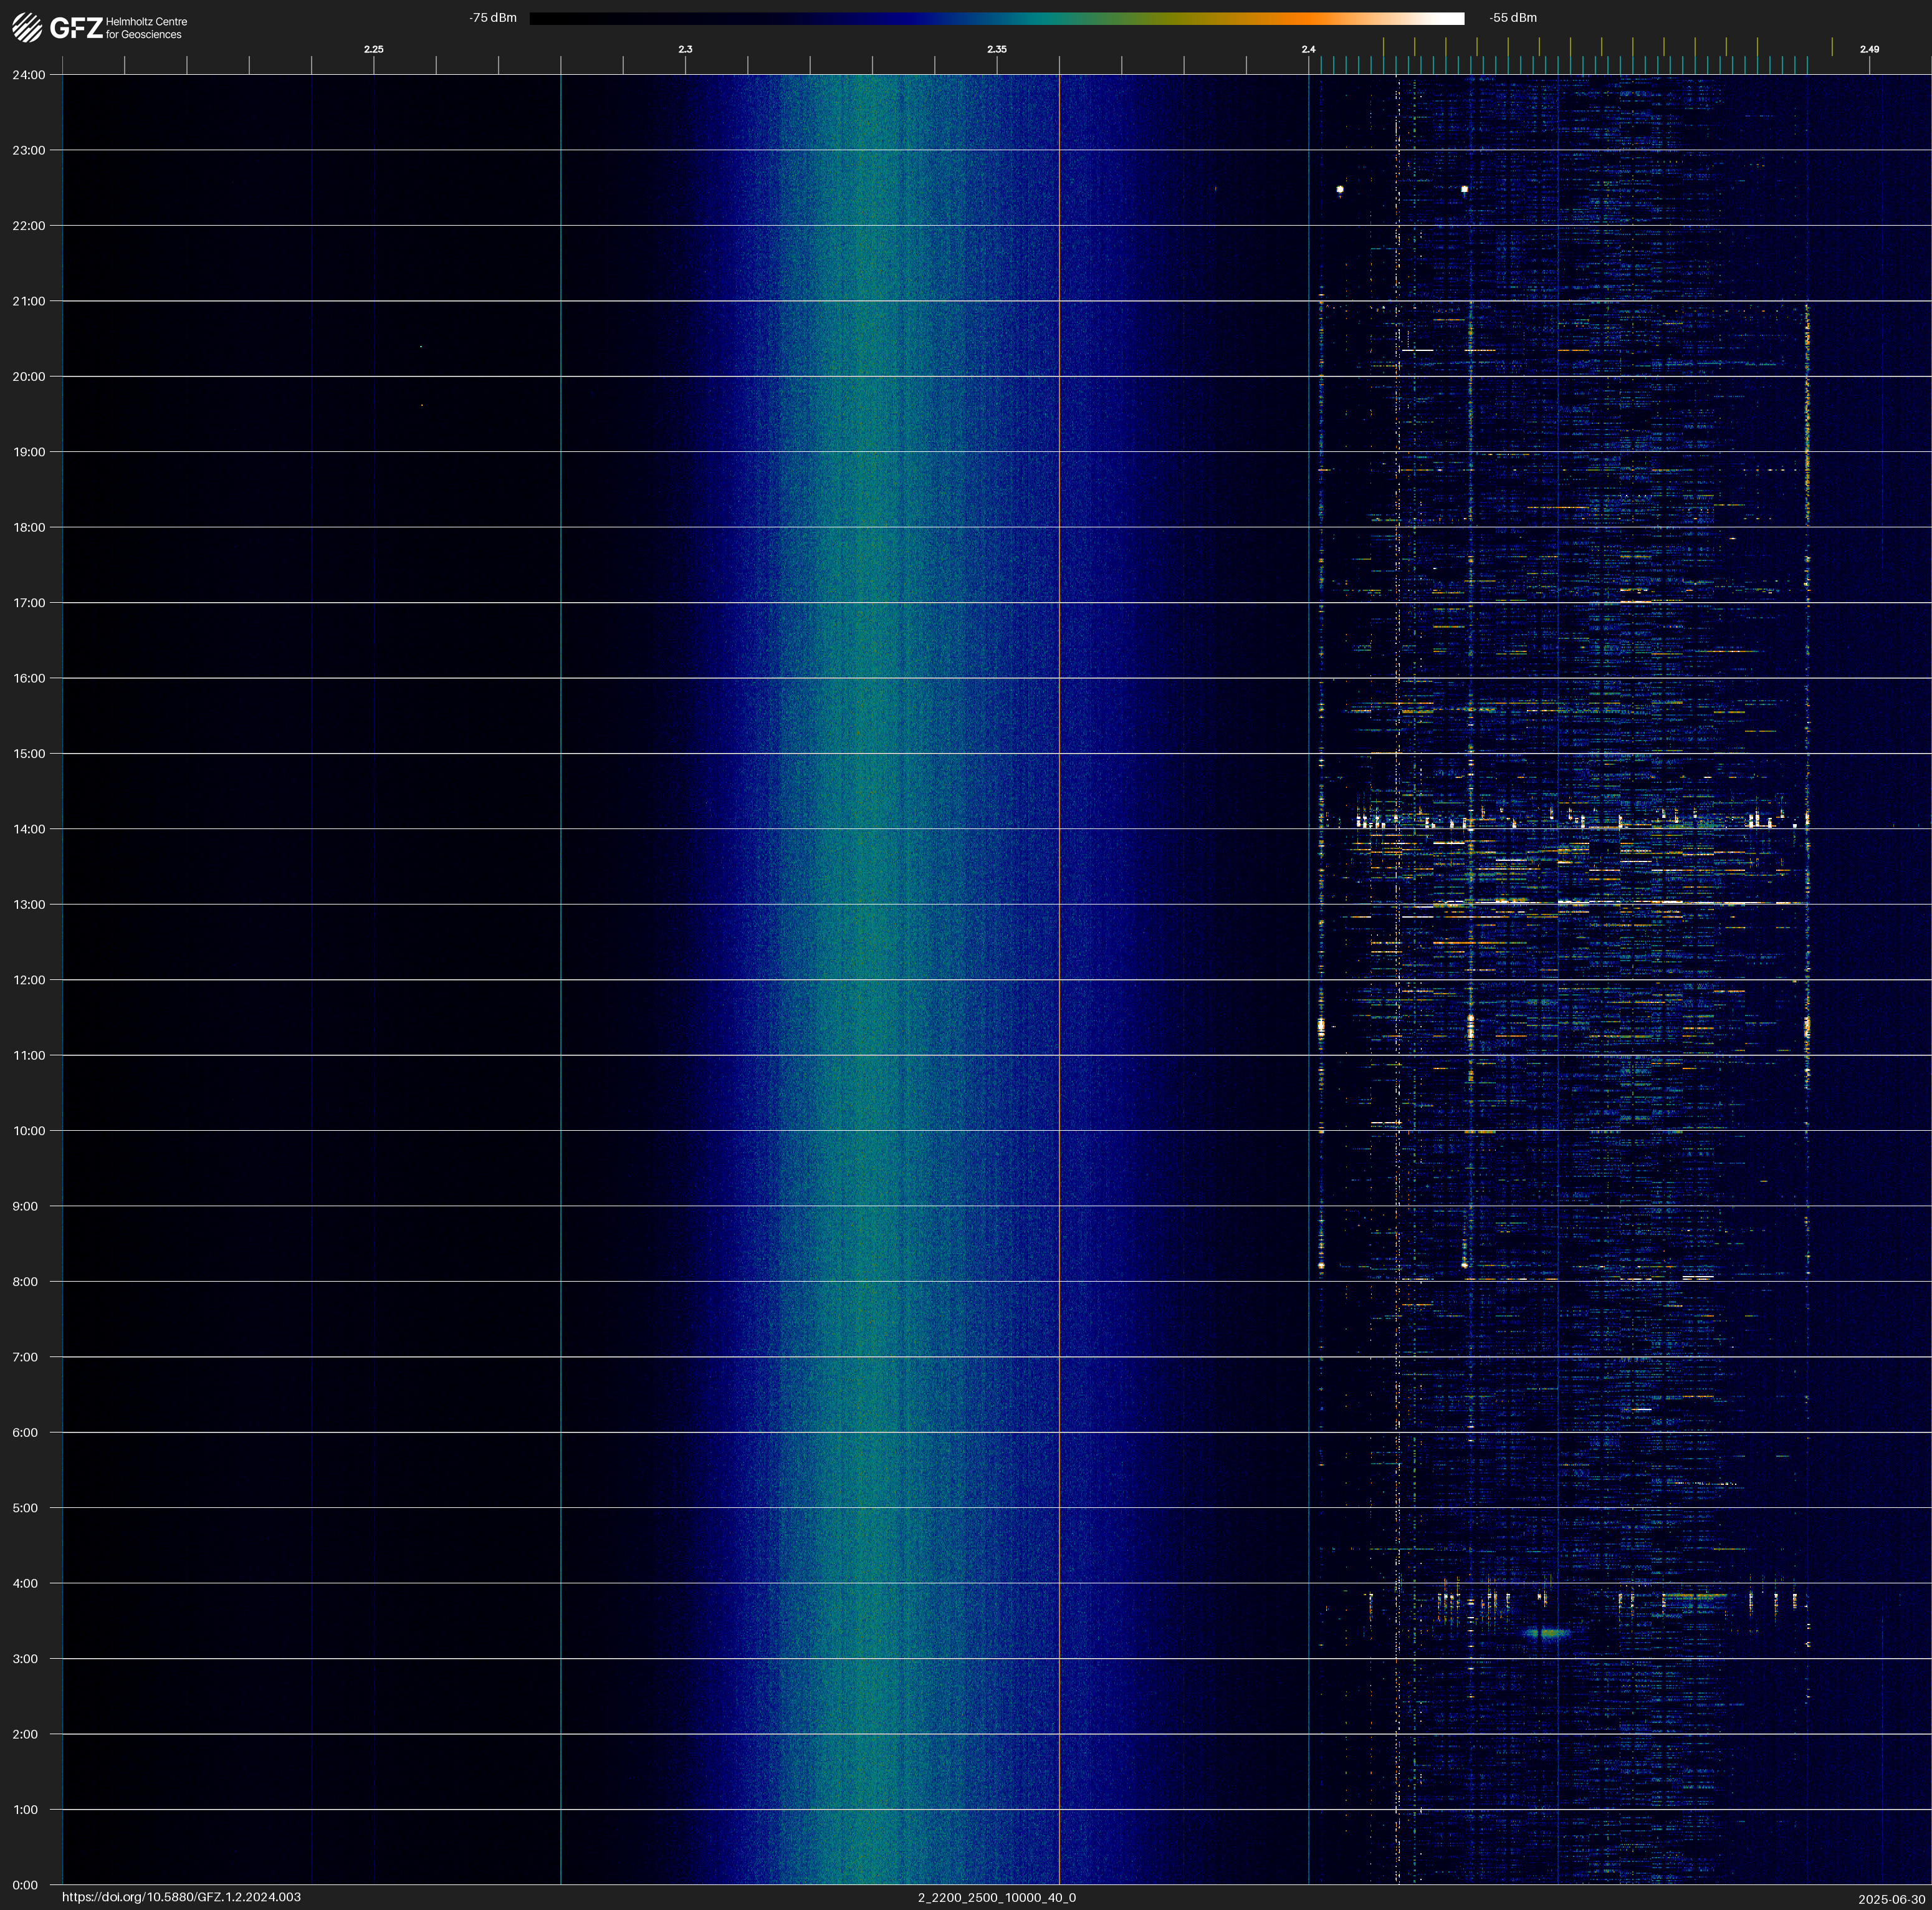
Task: Select the 2.4 frequency axis label
Action: tap(1308, 49)
